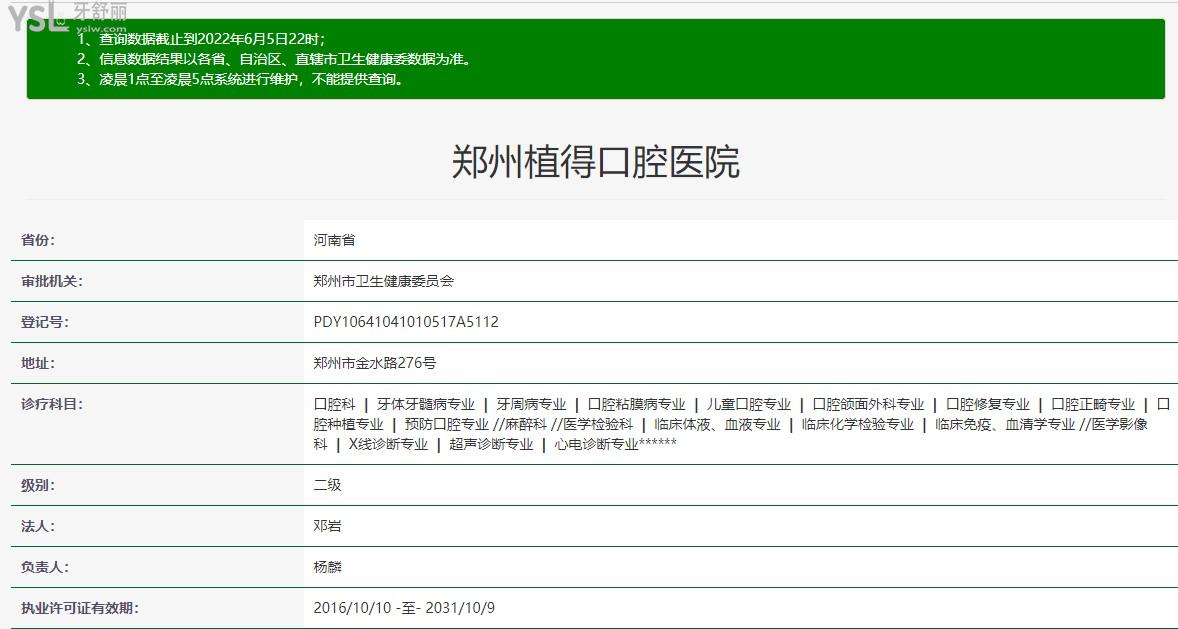Click 牙周病专业 in the departments list
Image resolution: width=1178 pixels, height=629 pixels.
531,404
